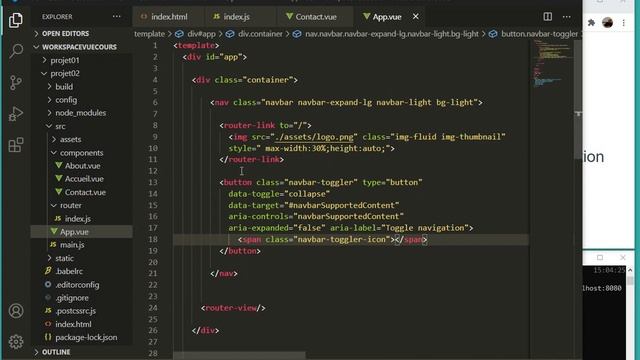Expand the projet01 folder

(x=65, y=60)
